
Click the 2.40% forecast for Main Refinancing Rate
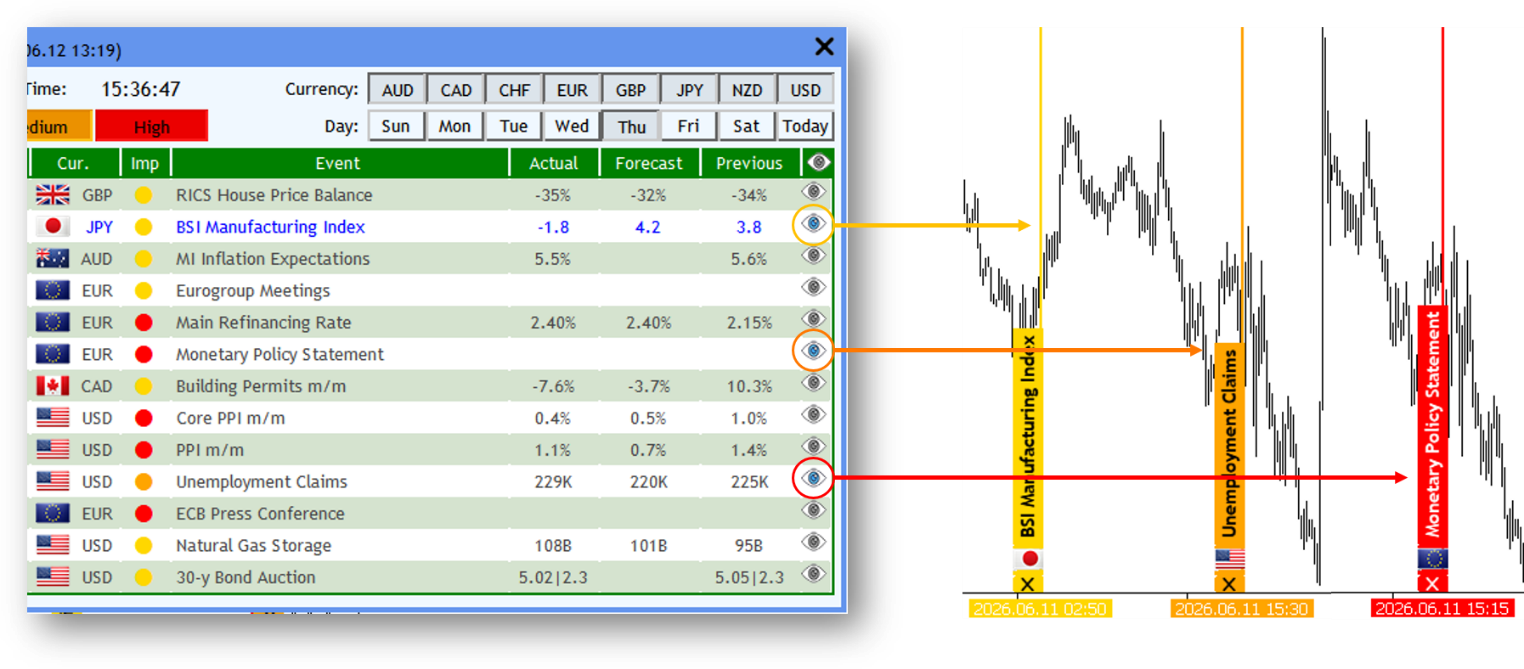pos(648,323)
